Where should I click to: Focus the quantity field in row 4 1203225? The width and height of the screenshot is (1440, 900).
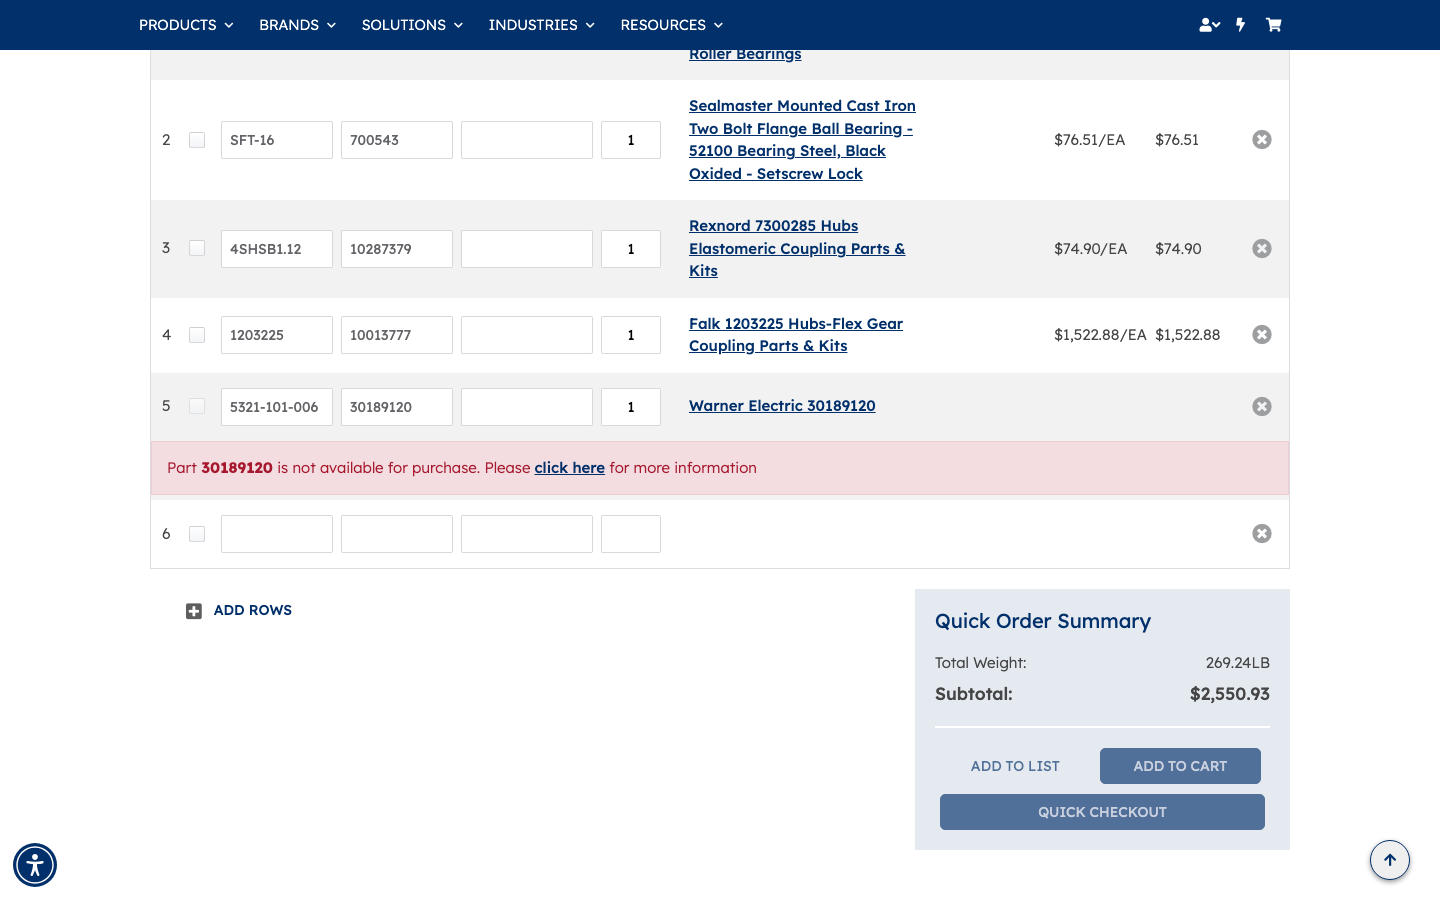tap(631, 335)
